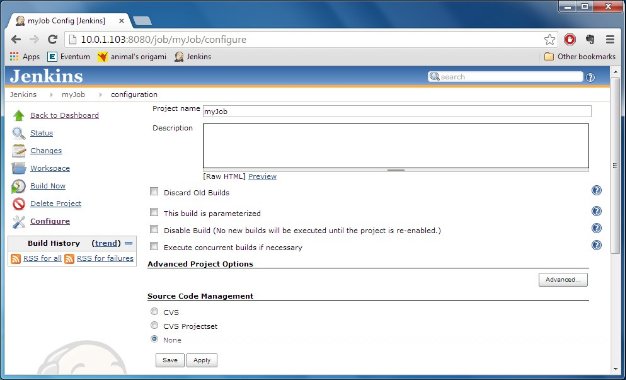Screen dimensions: 626x380
Task: Bookmark this page with the star icon
Action: 550,40
